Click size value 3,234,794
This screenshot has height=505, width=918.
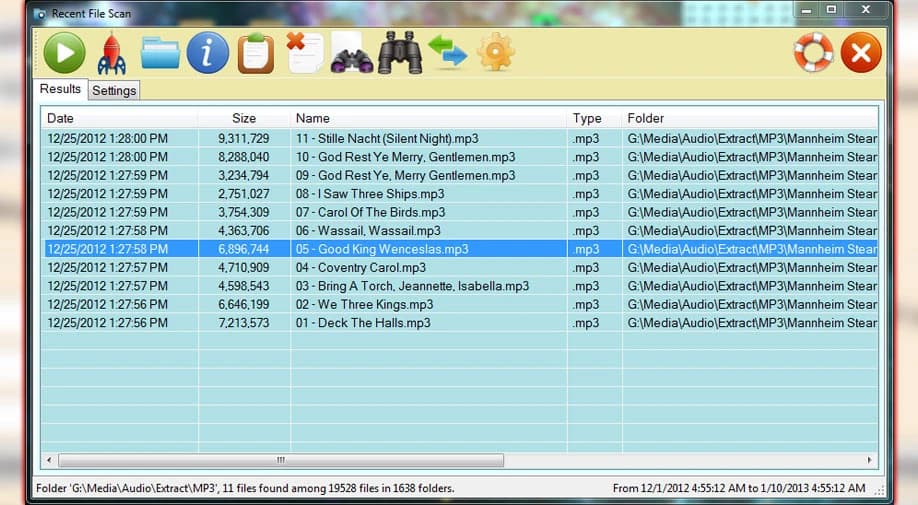click(244, 176)
